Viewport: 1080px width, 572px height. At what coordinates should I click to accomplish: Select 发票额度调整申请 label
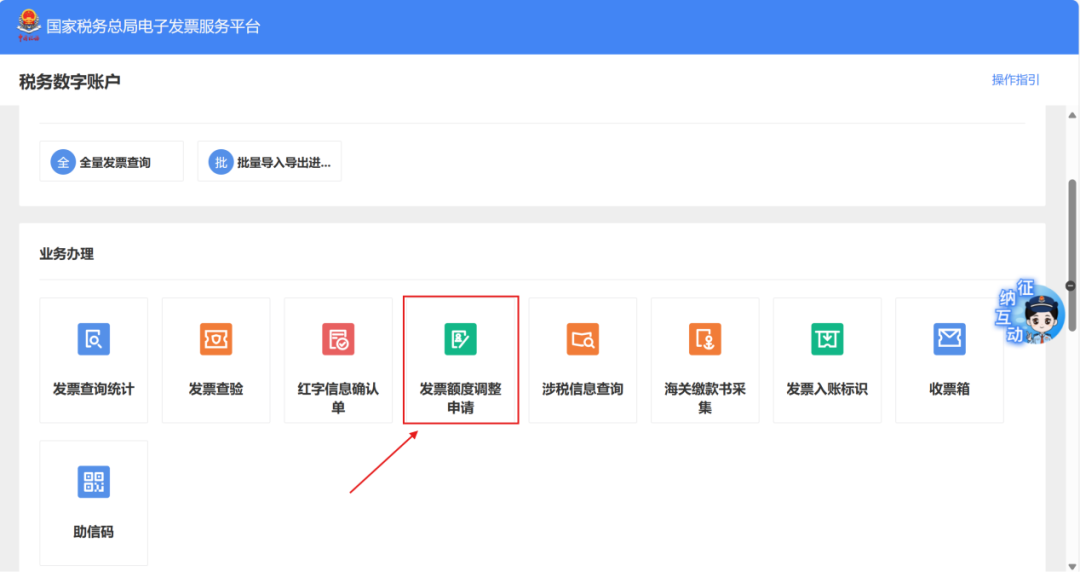[460, 398]
